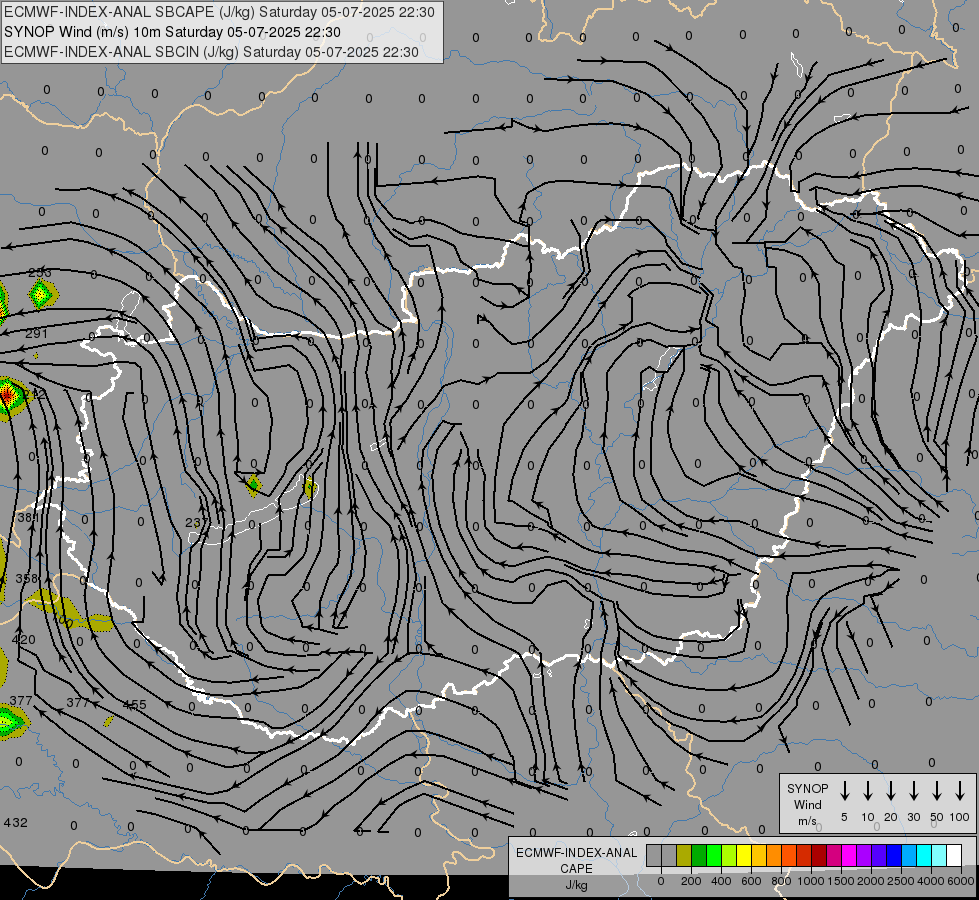Click the bright magenta legend swatch
This screenshot has height=900, width=979.
[850, 855]
